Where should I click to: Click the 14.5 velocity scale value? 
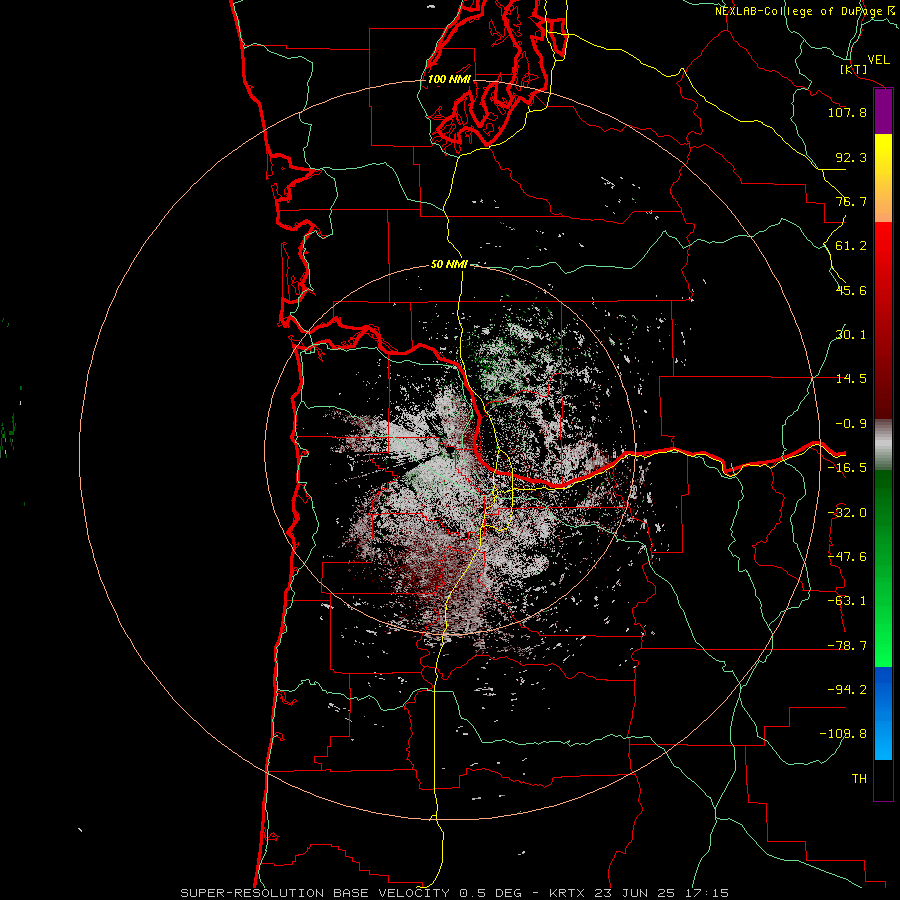click(x=851, y=379)
